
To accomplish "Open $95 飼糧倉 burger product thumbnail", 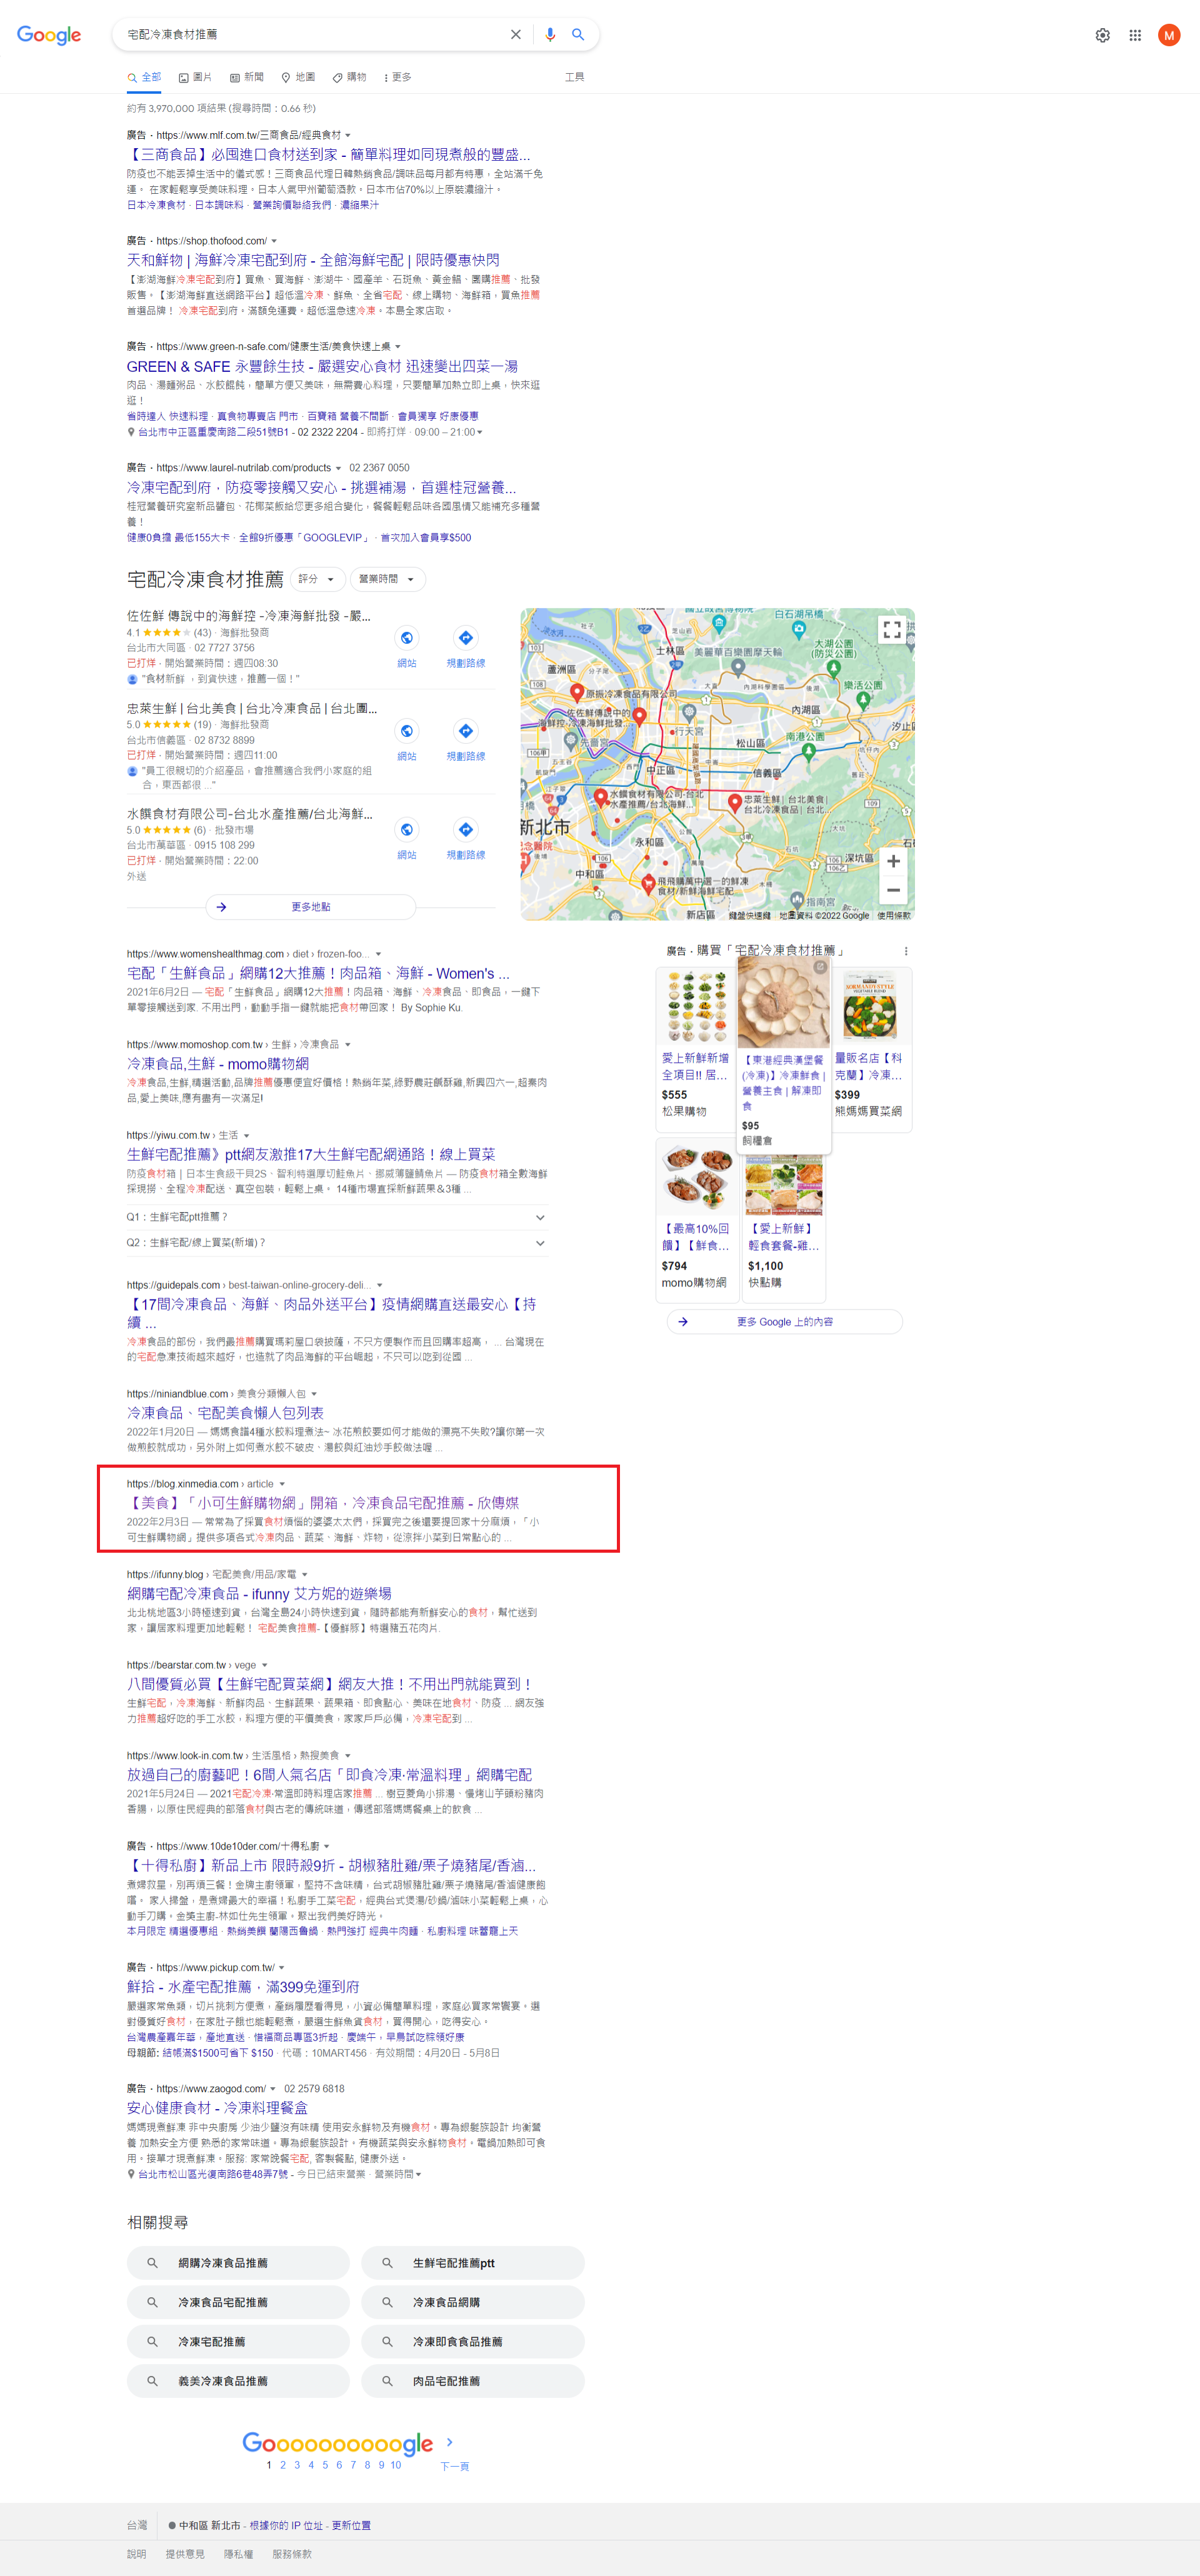I will click(x=783, y=1003).
